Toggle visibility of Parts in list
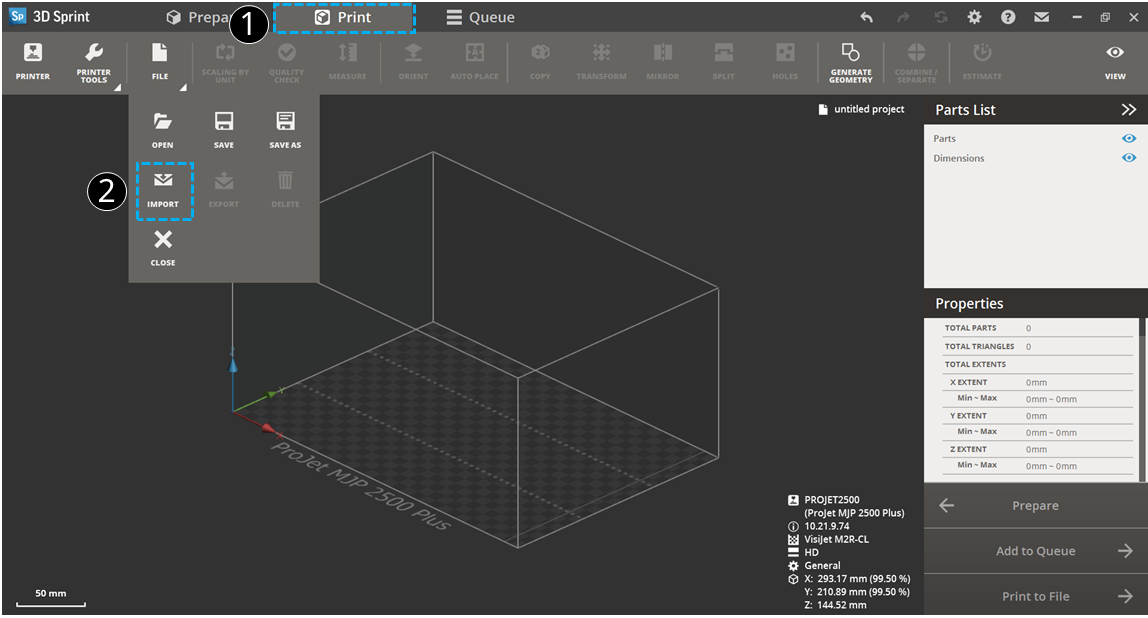Viewport: 1148px width, 618px height. click(1129, 139)
